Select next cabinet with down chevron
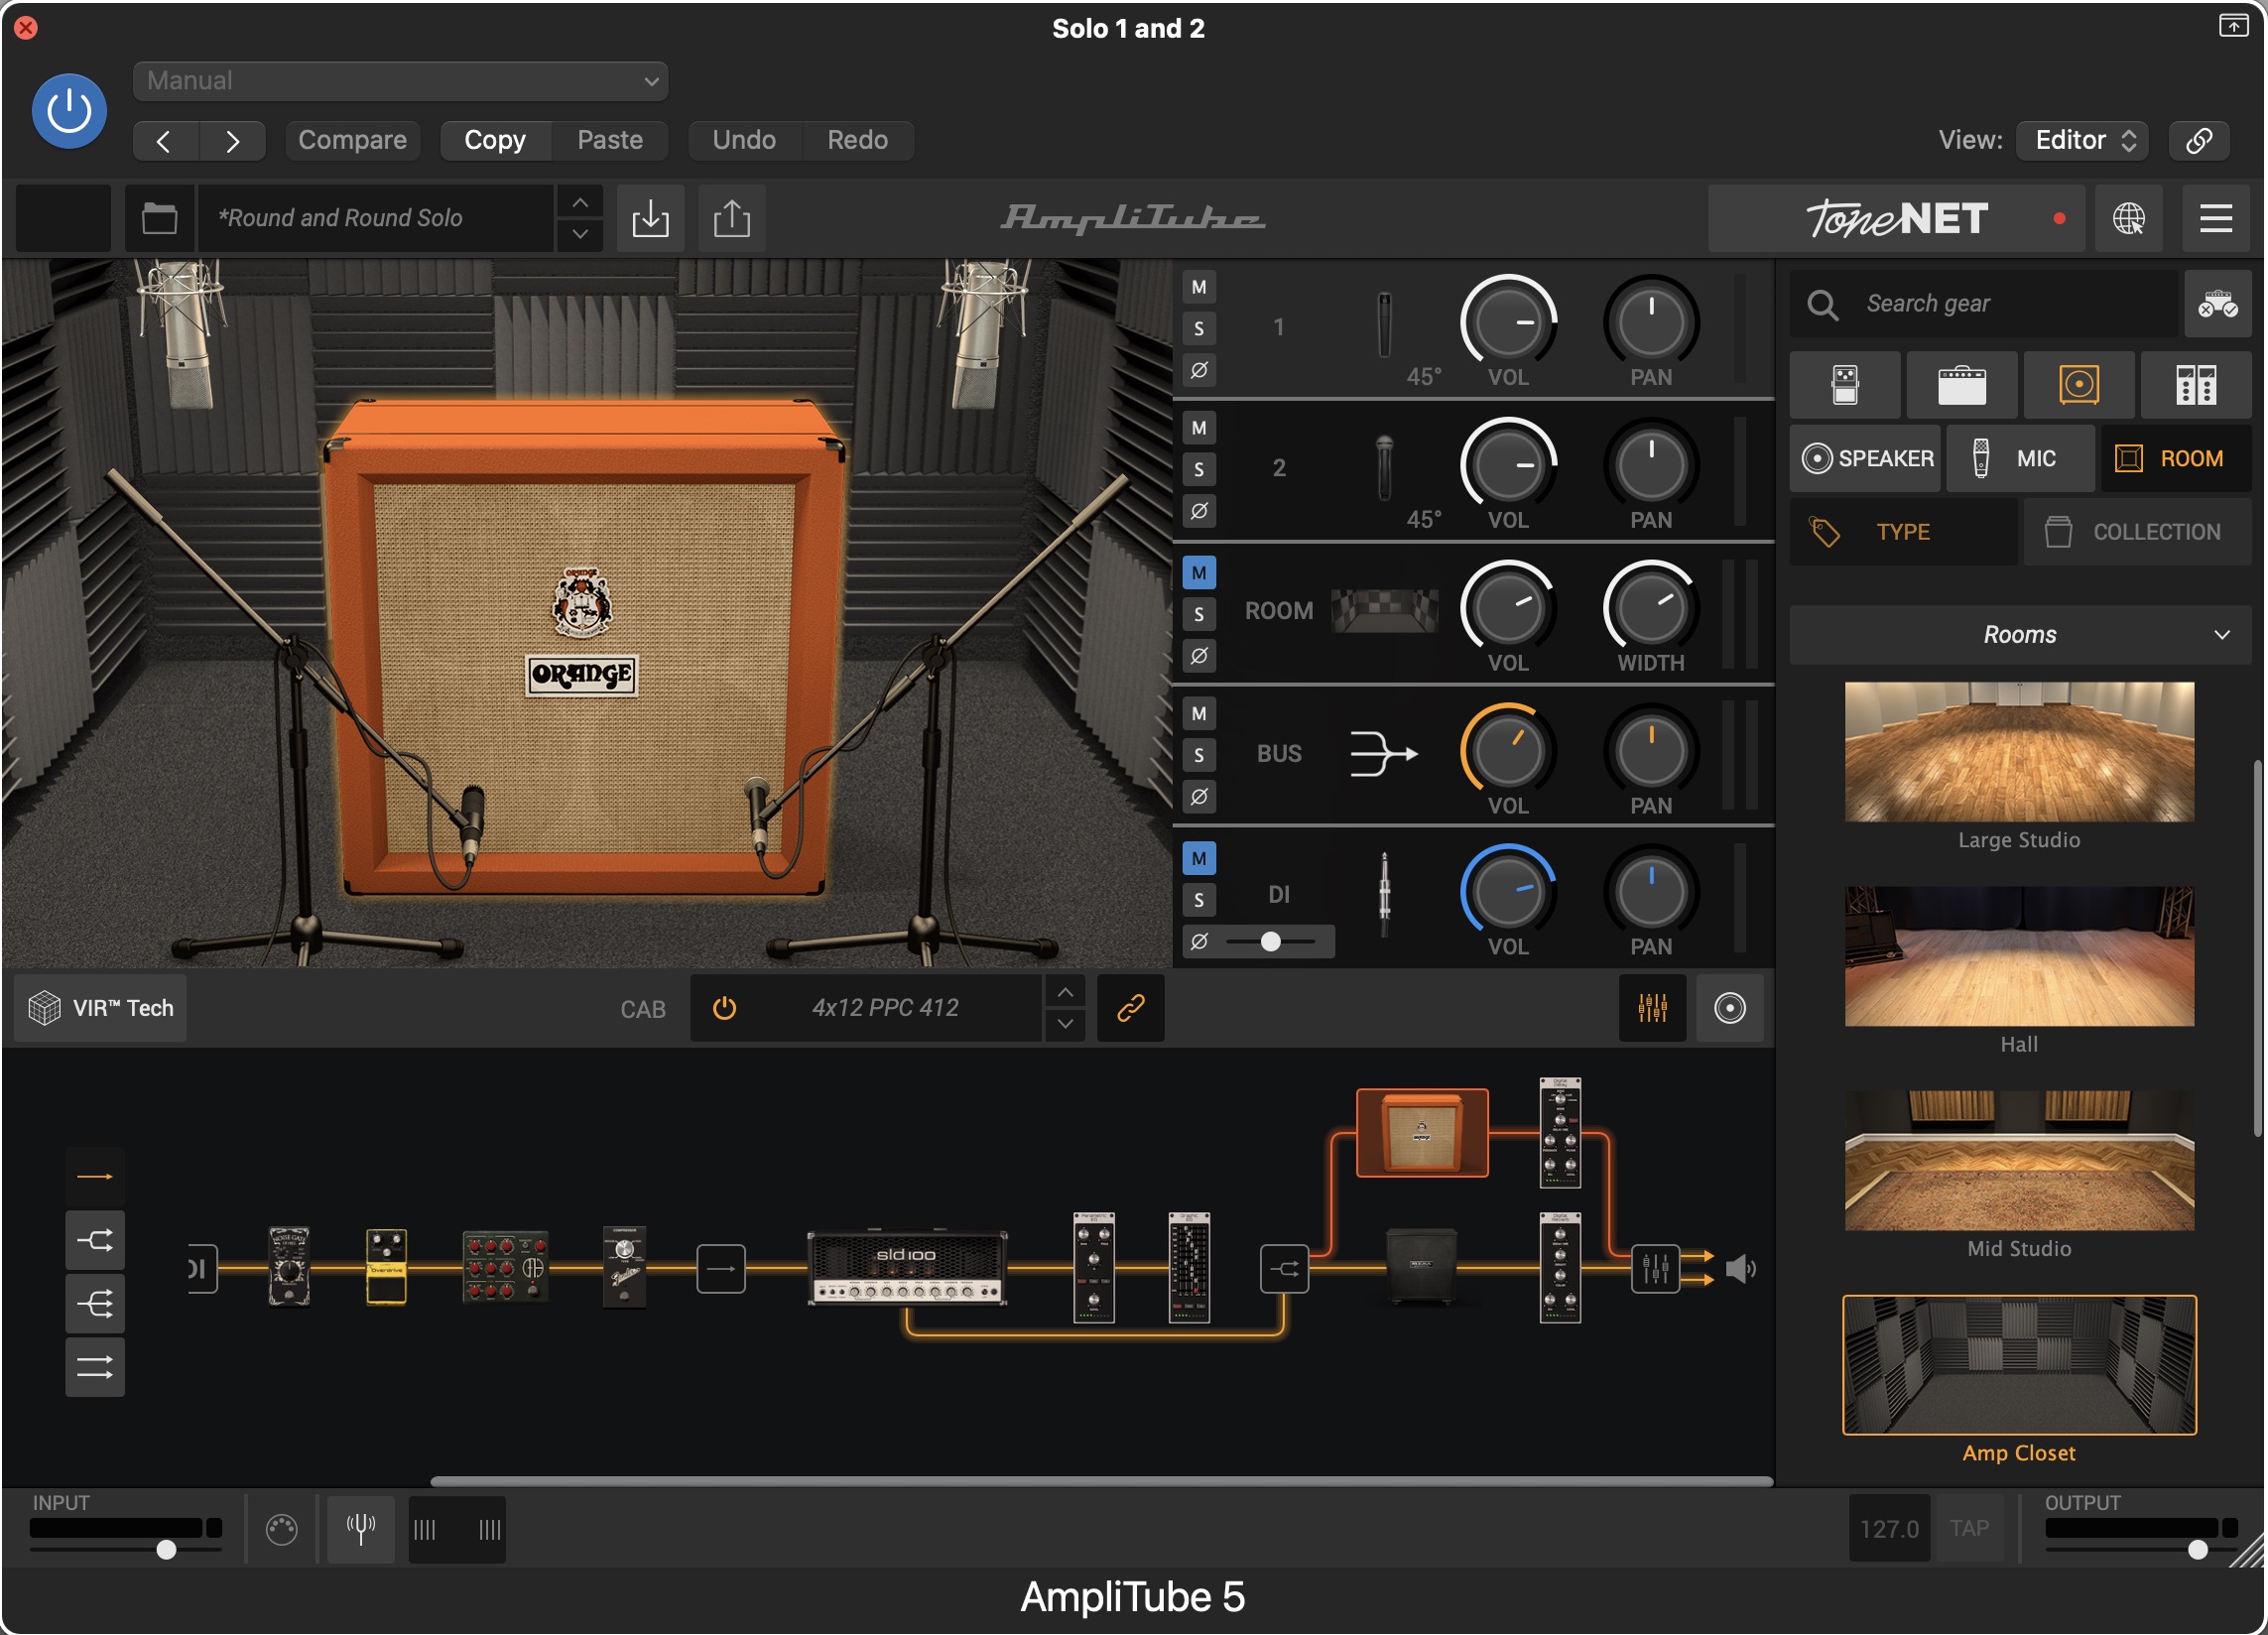The width and height of the screenshot is (2268, 1635). (x=1065, y=1024)
